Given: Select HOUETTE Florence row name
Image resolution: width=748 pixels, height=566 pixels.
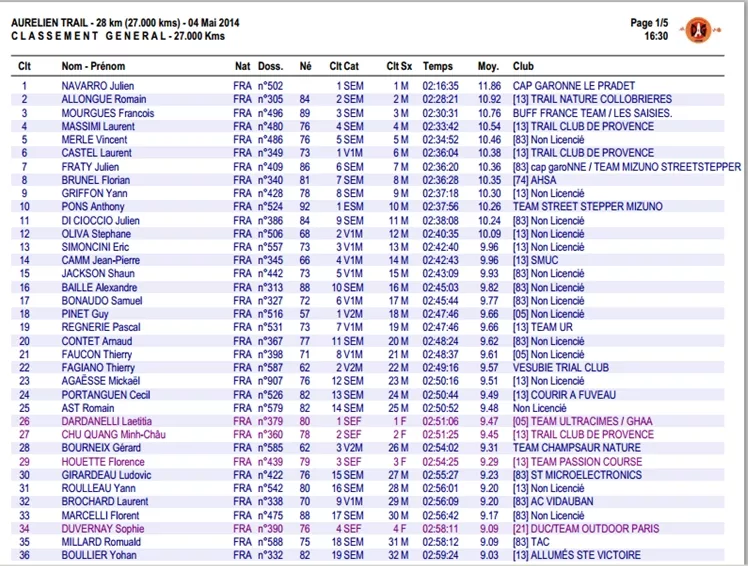Looking at the screenshot, I should click(103, 462).
